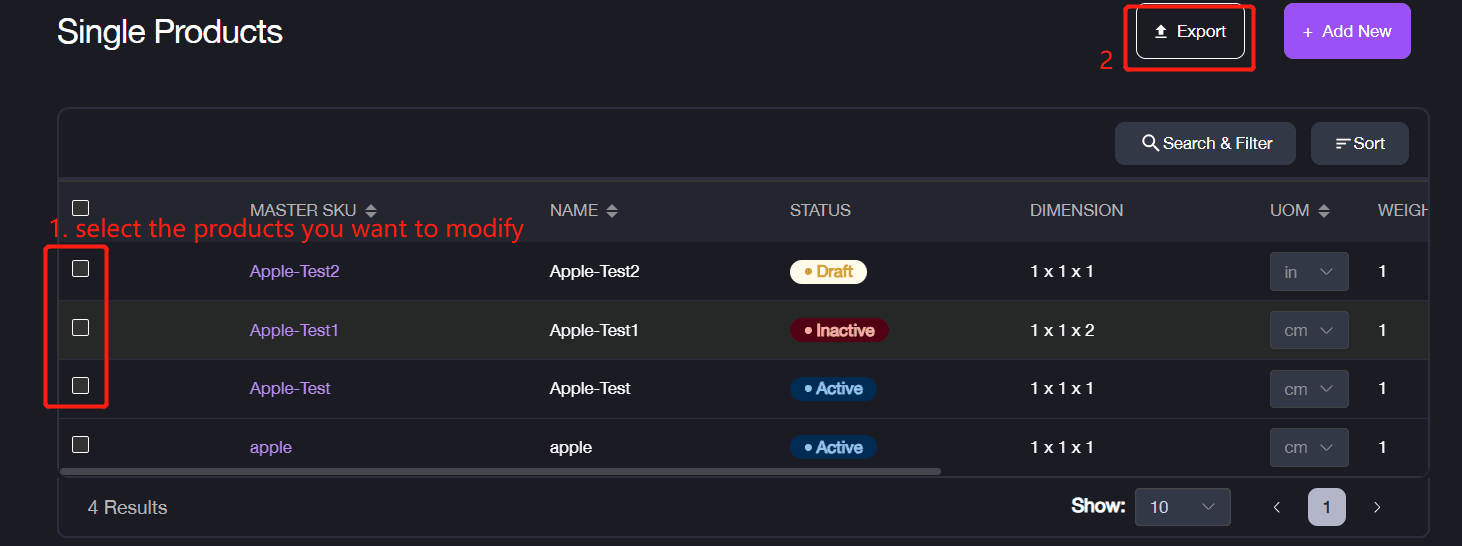Go to previous page arrow
The width and height of the screenshot is (1462, 546).
pyautogui.click(x=1277, y=507)
